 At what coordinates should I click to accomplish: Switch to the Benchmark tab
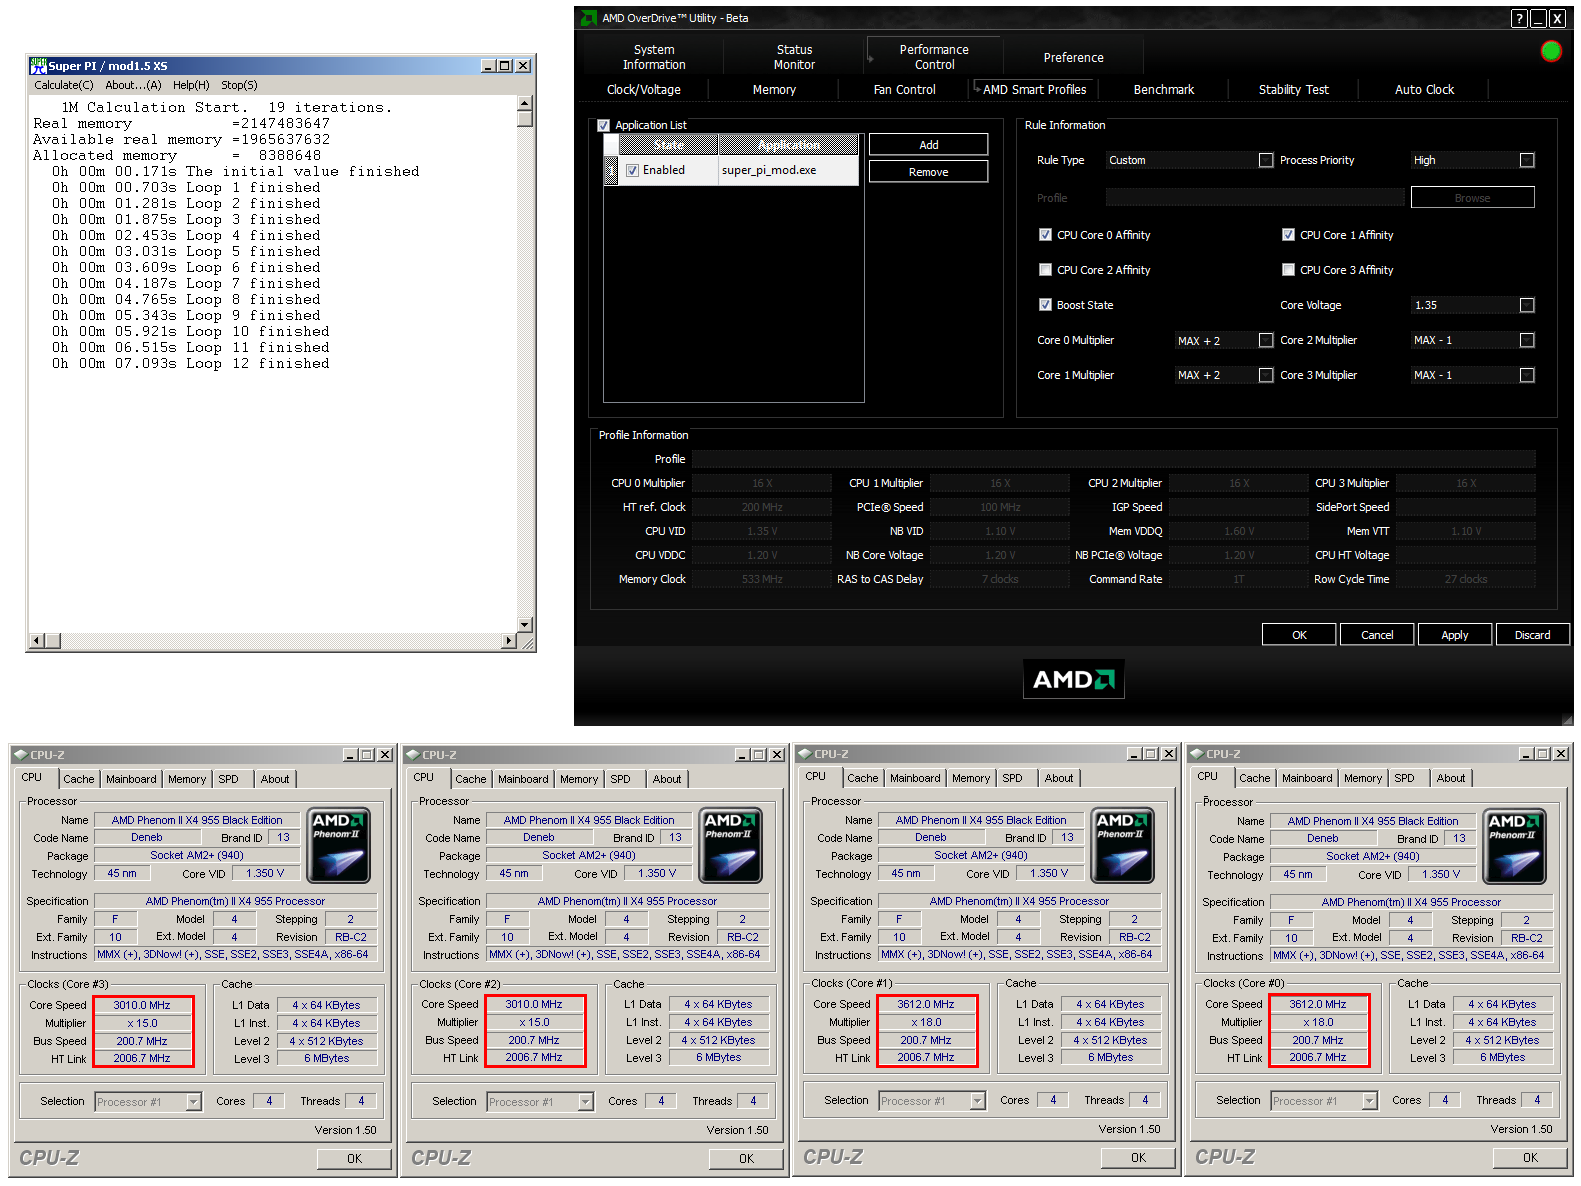click(x=1164, y=89)
